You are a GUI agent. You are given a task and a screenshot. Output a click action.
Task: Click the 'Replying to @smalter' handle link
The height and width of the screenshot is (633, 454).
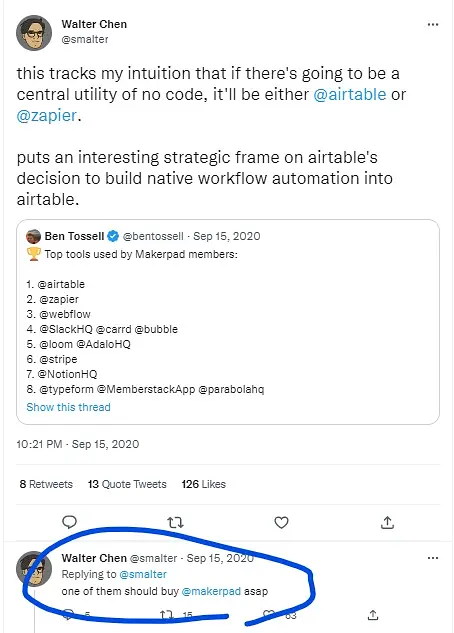point(143,574)
